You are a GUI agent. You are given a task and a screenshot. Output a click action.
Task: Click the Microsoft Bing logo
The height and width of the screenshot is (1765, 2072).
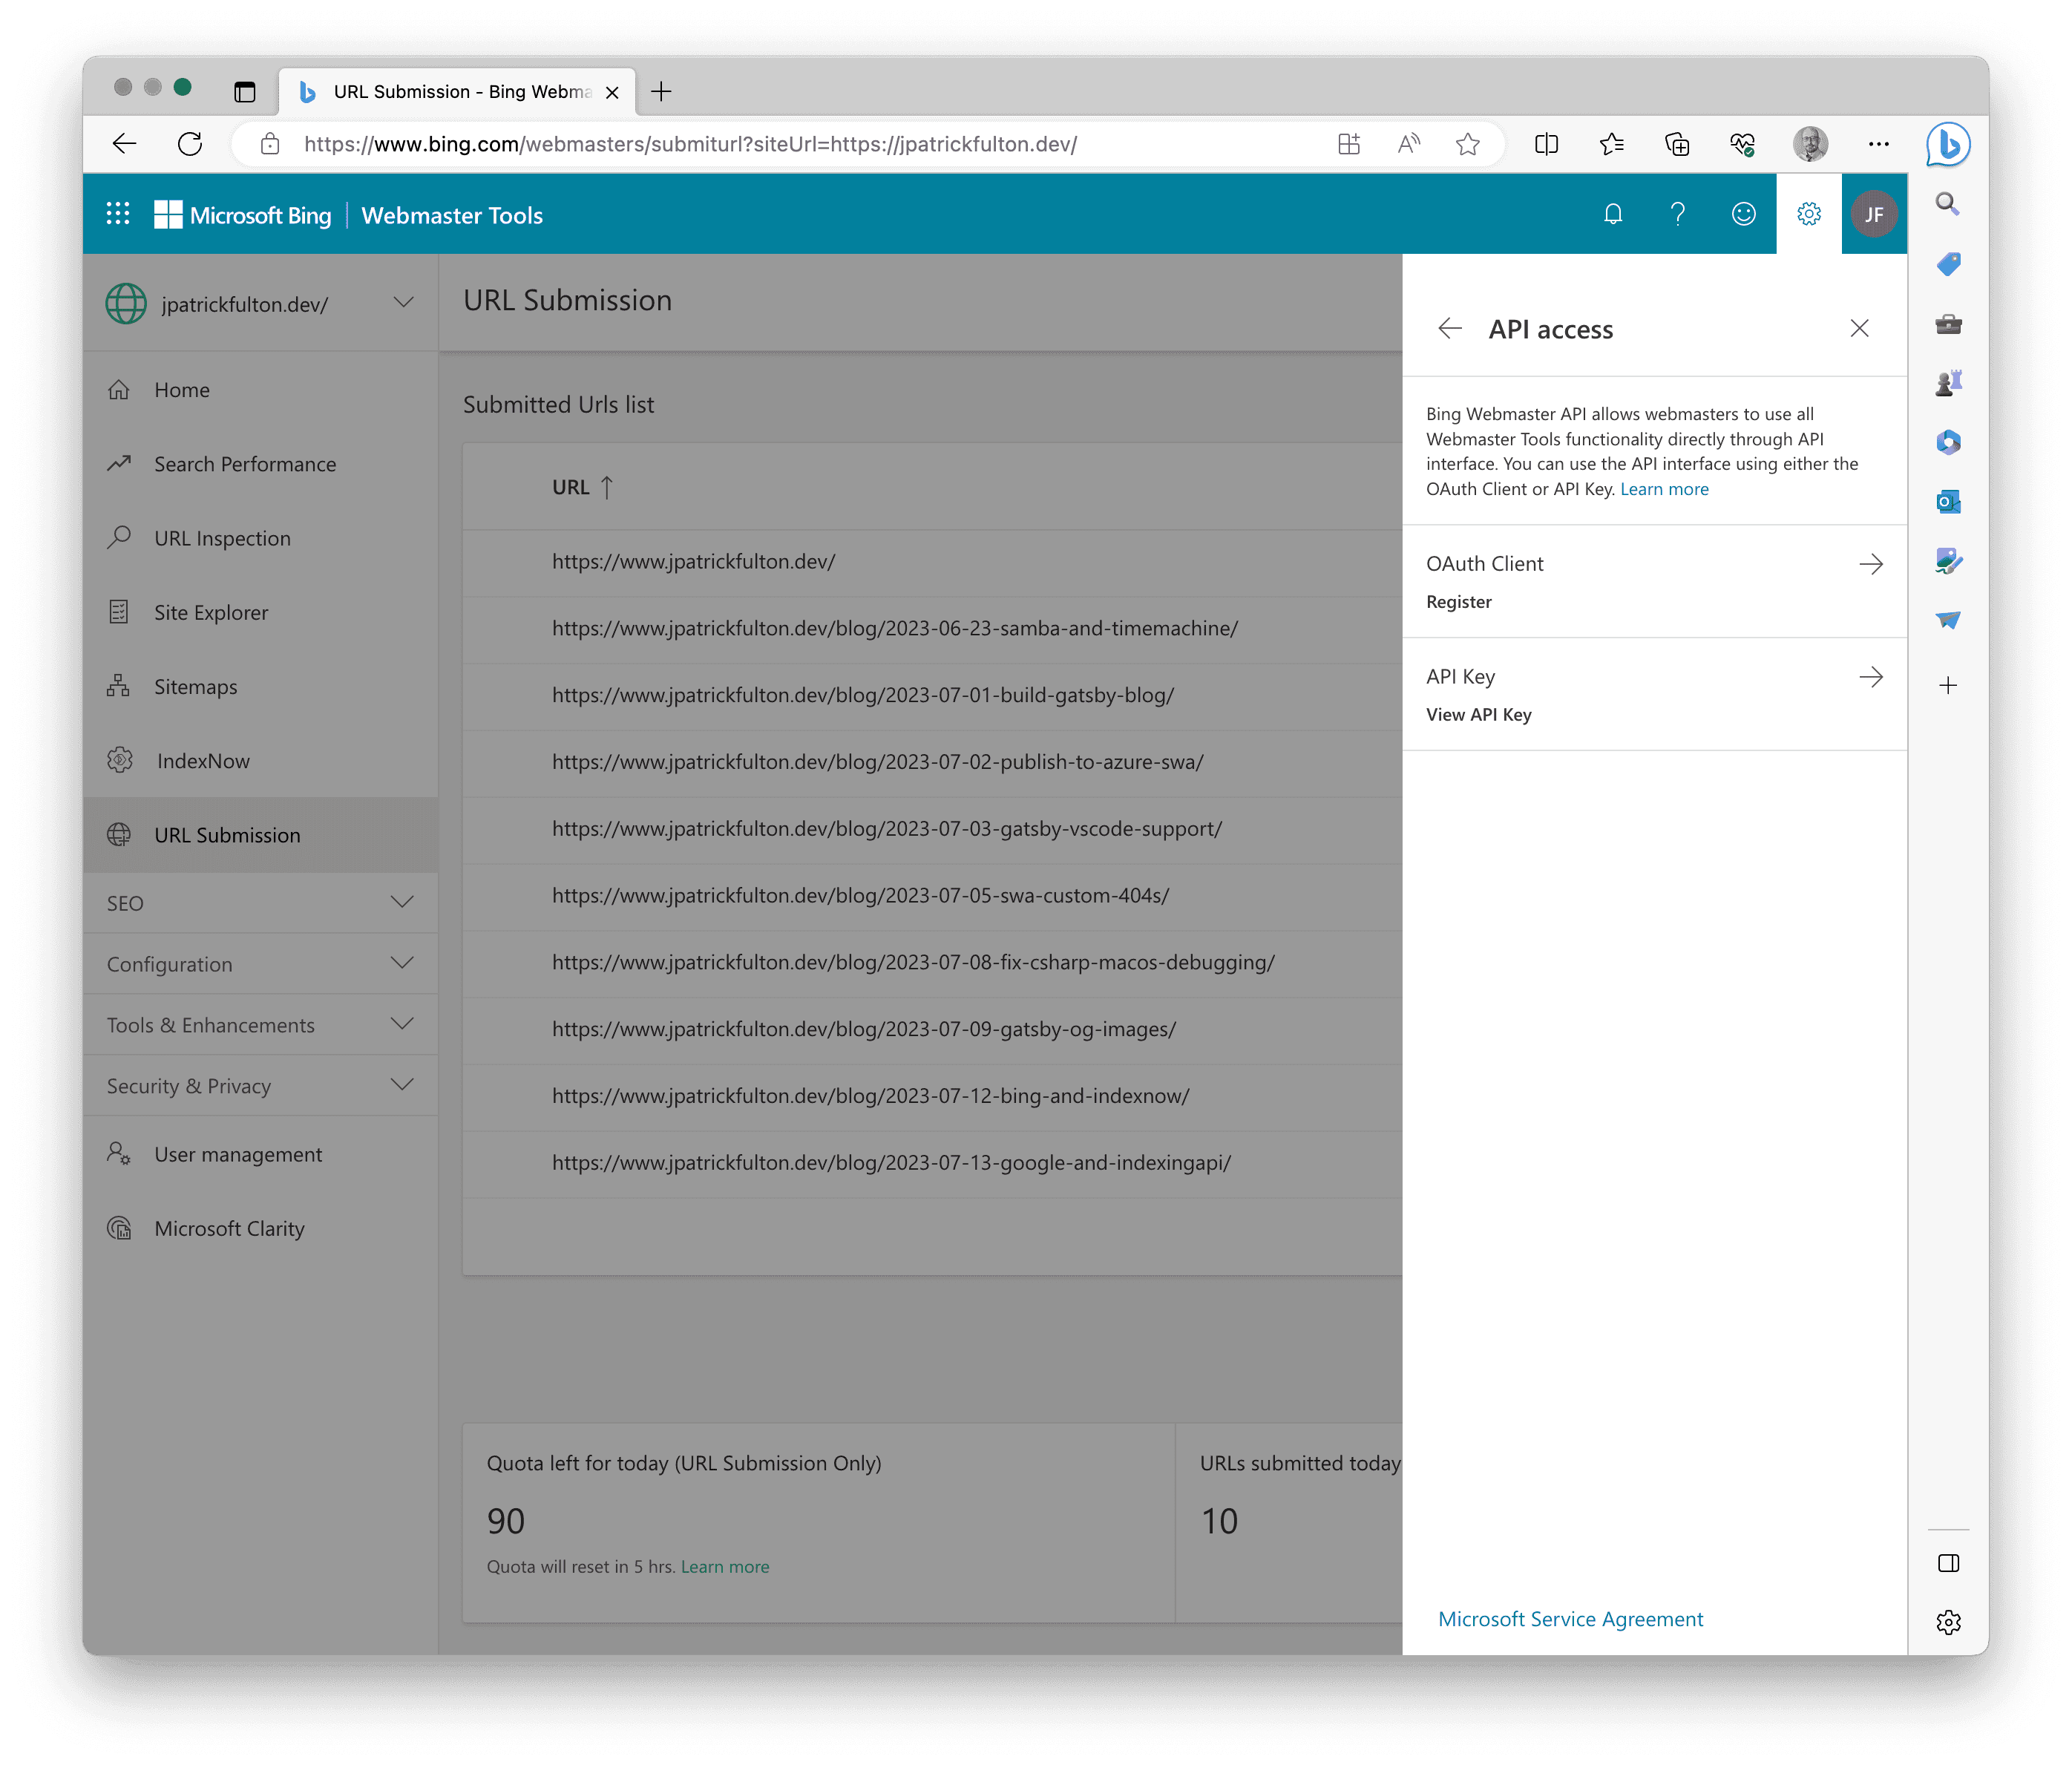click(x=243, y=215)
